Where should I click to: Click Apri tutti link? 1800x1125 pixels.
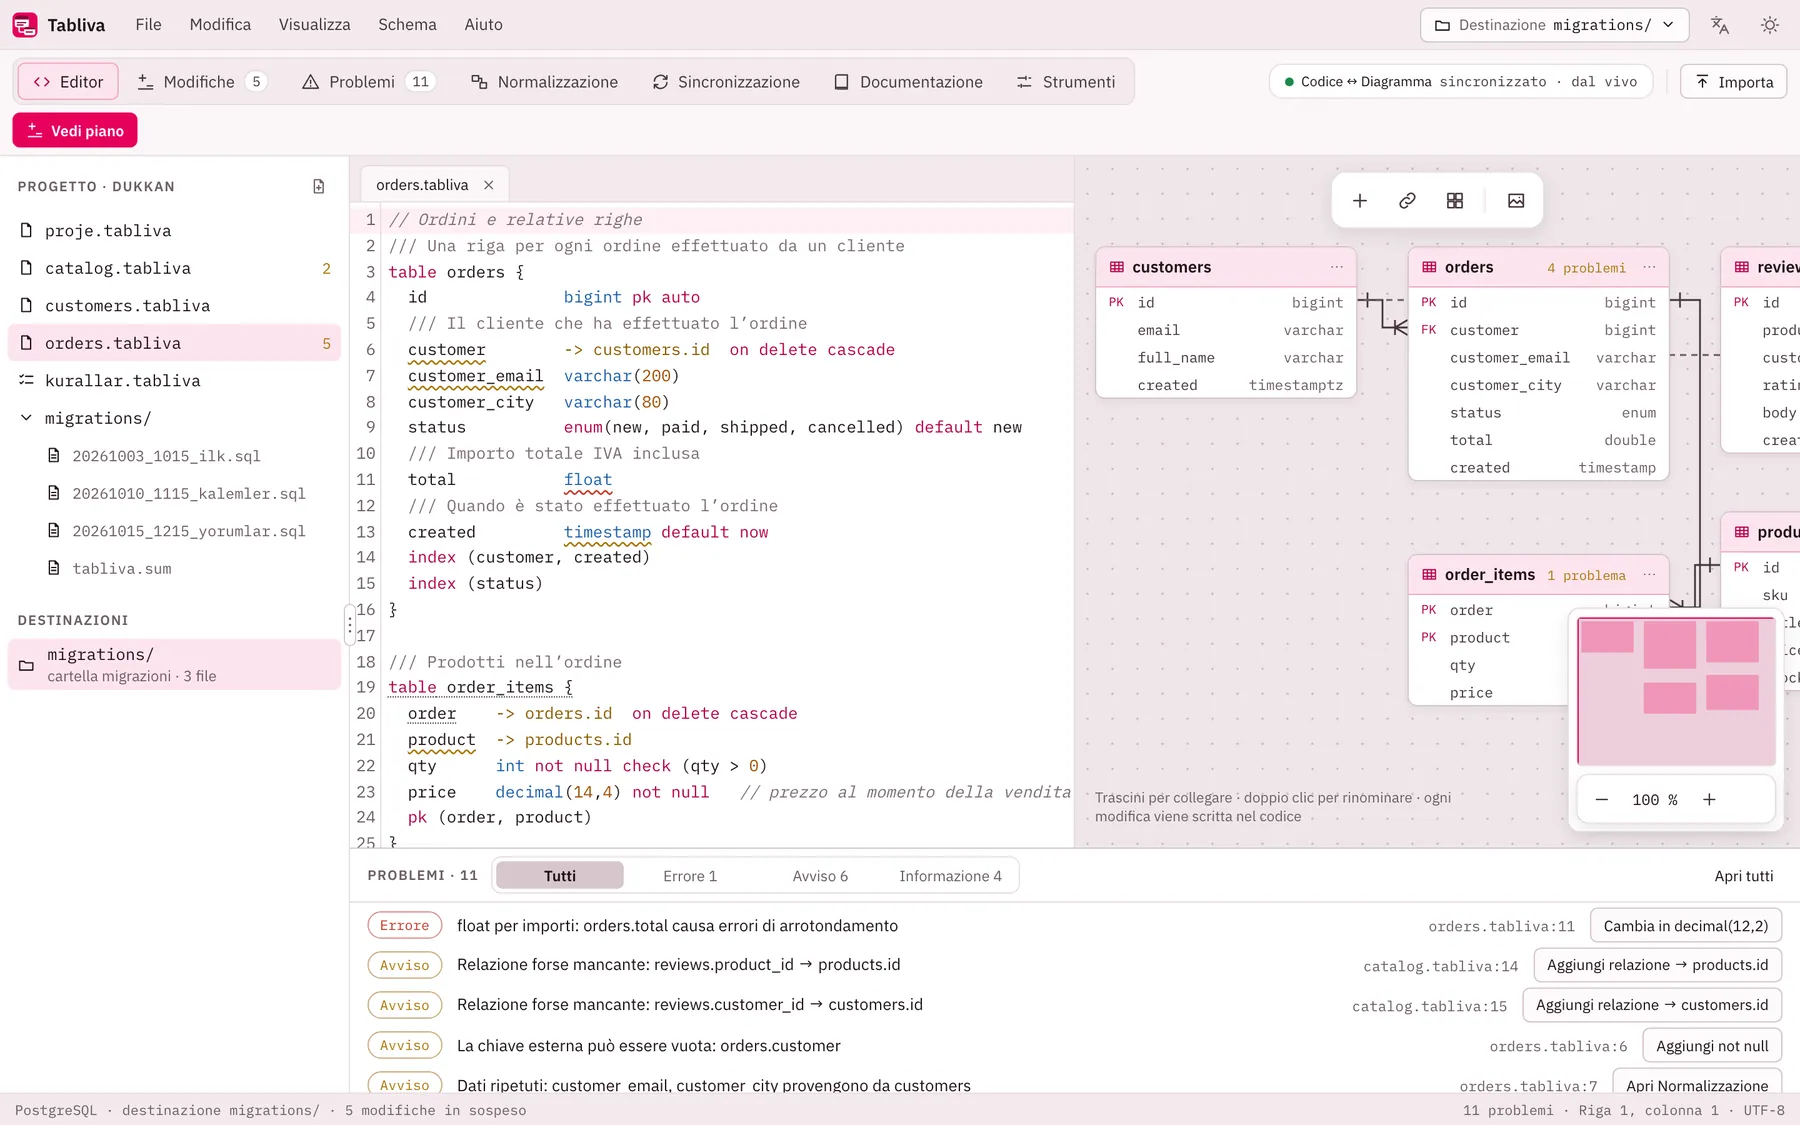tap(1743, 876)
